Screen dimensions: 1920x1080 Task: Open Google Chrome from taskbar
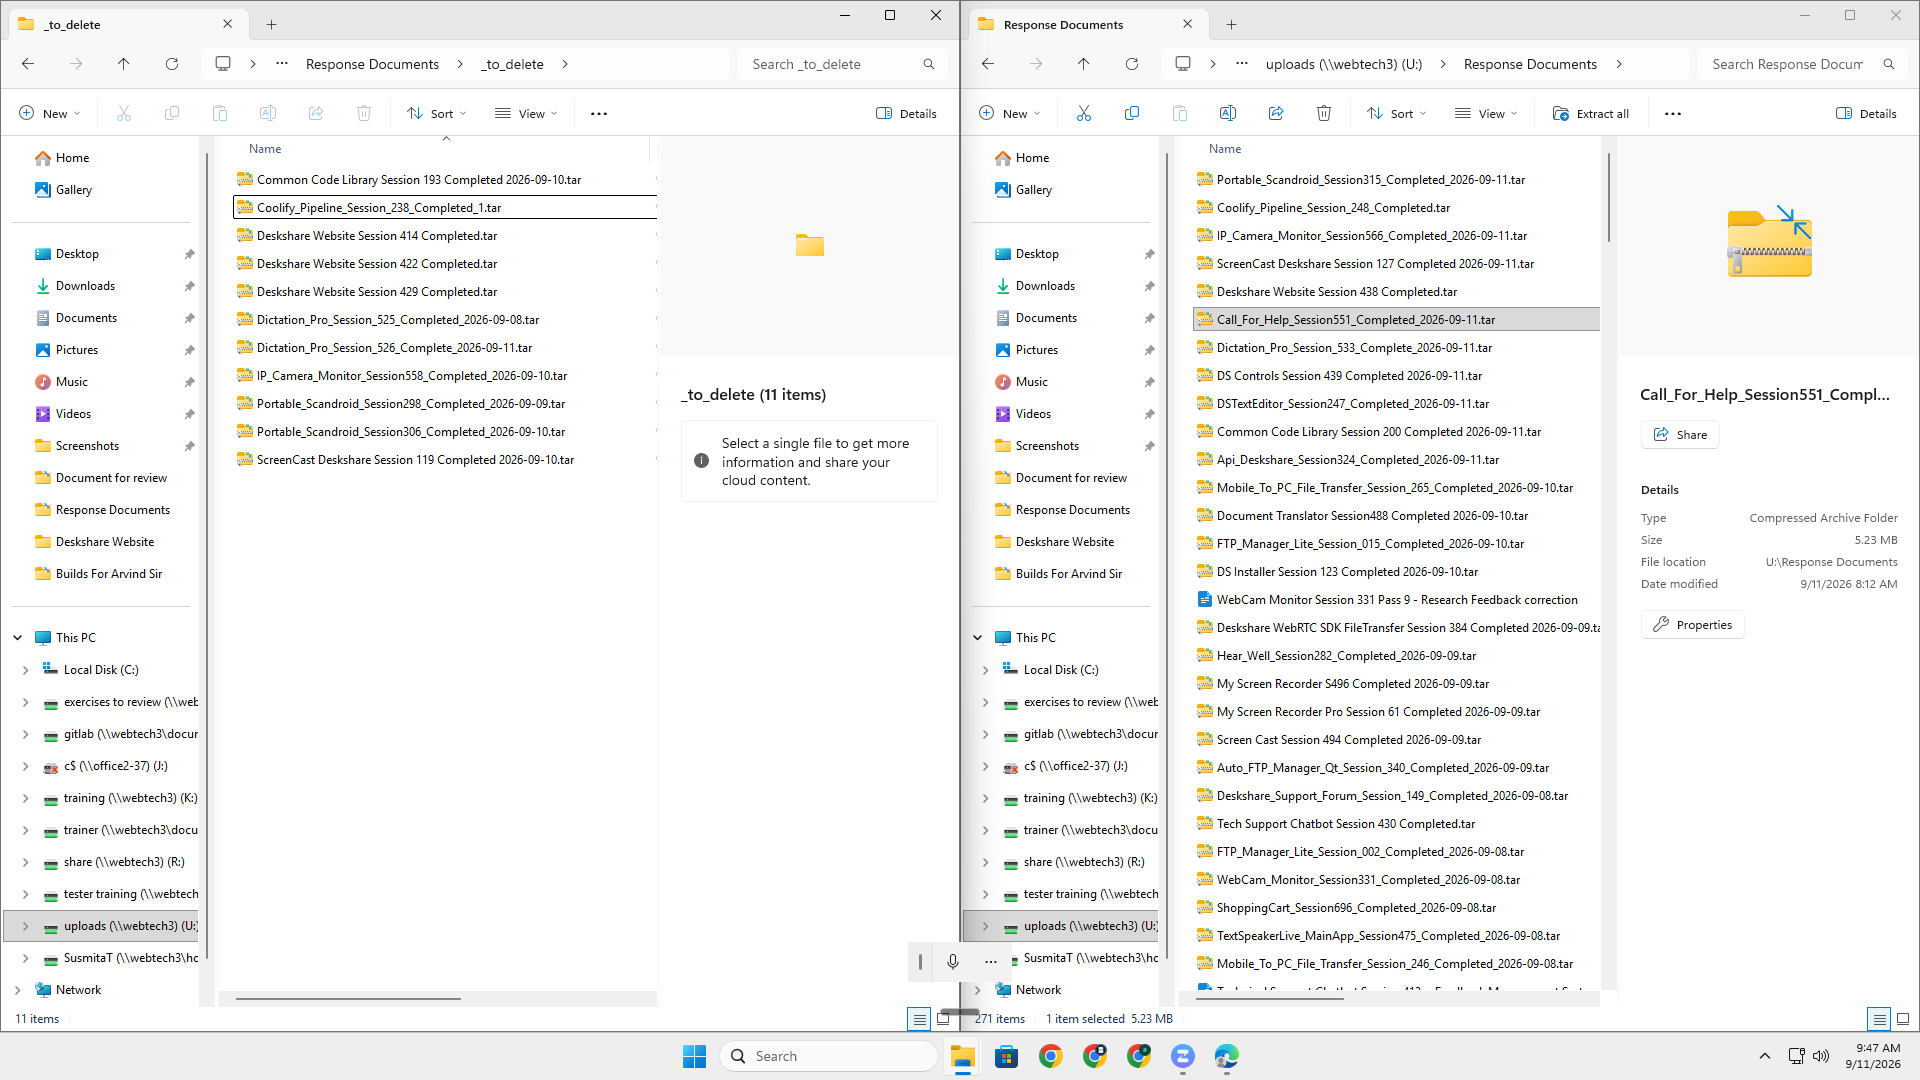click(1050, 1056)
